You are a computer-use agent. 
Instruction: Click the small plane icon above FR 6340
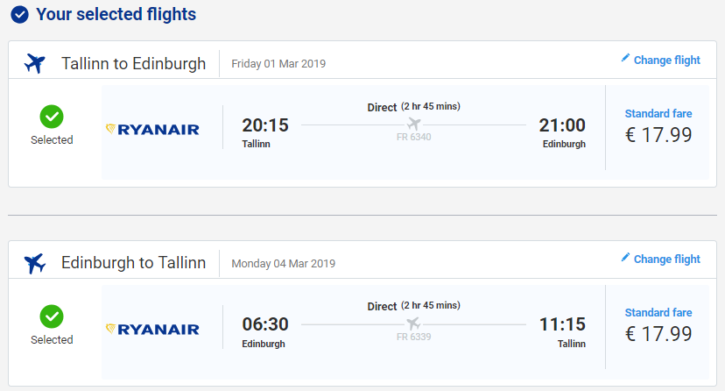414,124
